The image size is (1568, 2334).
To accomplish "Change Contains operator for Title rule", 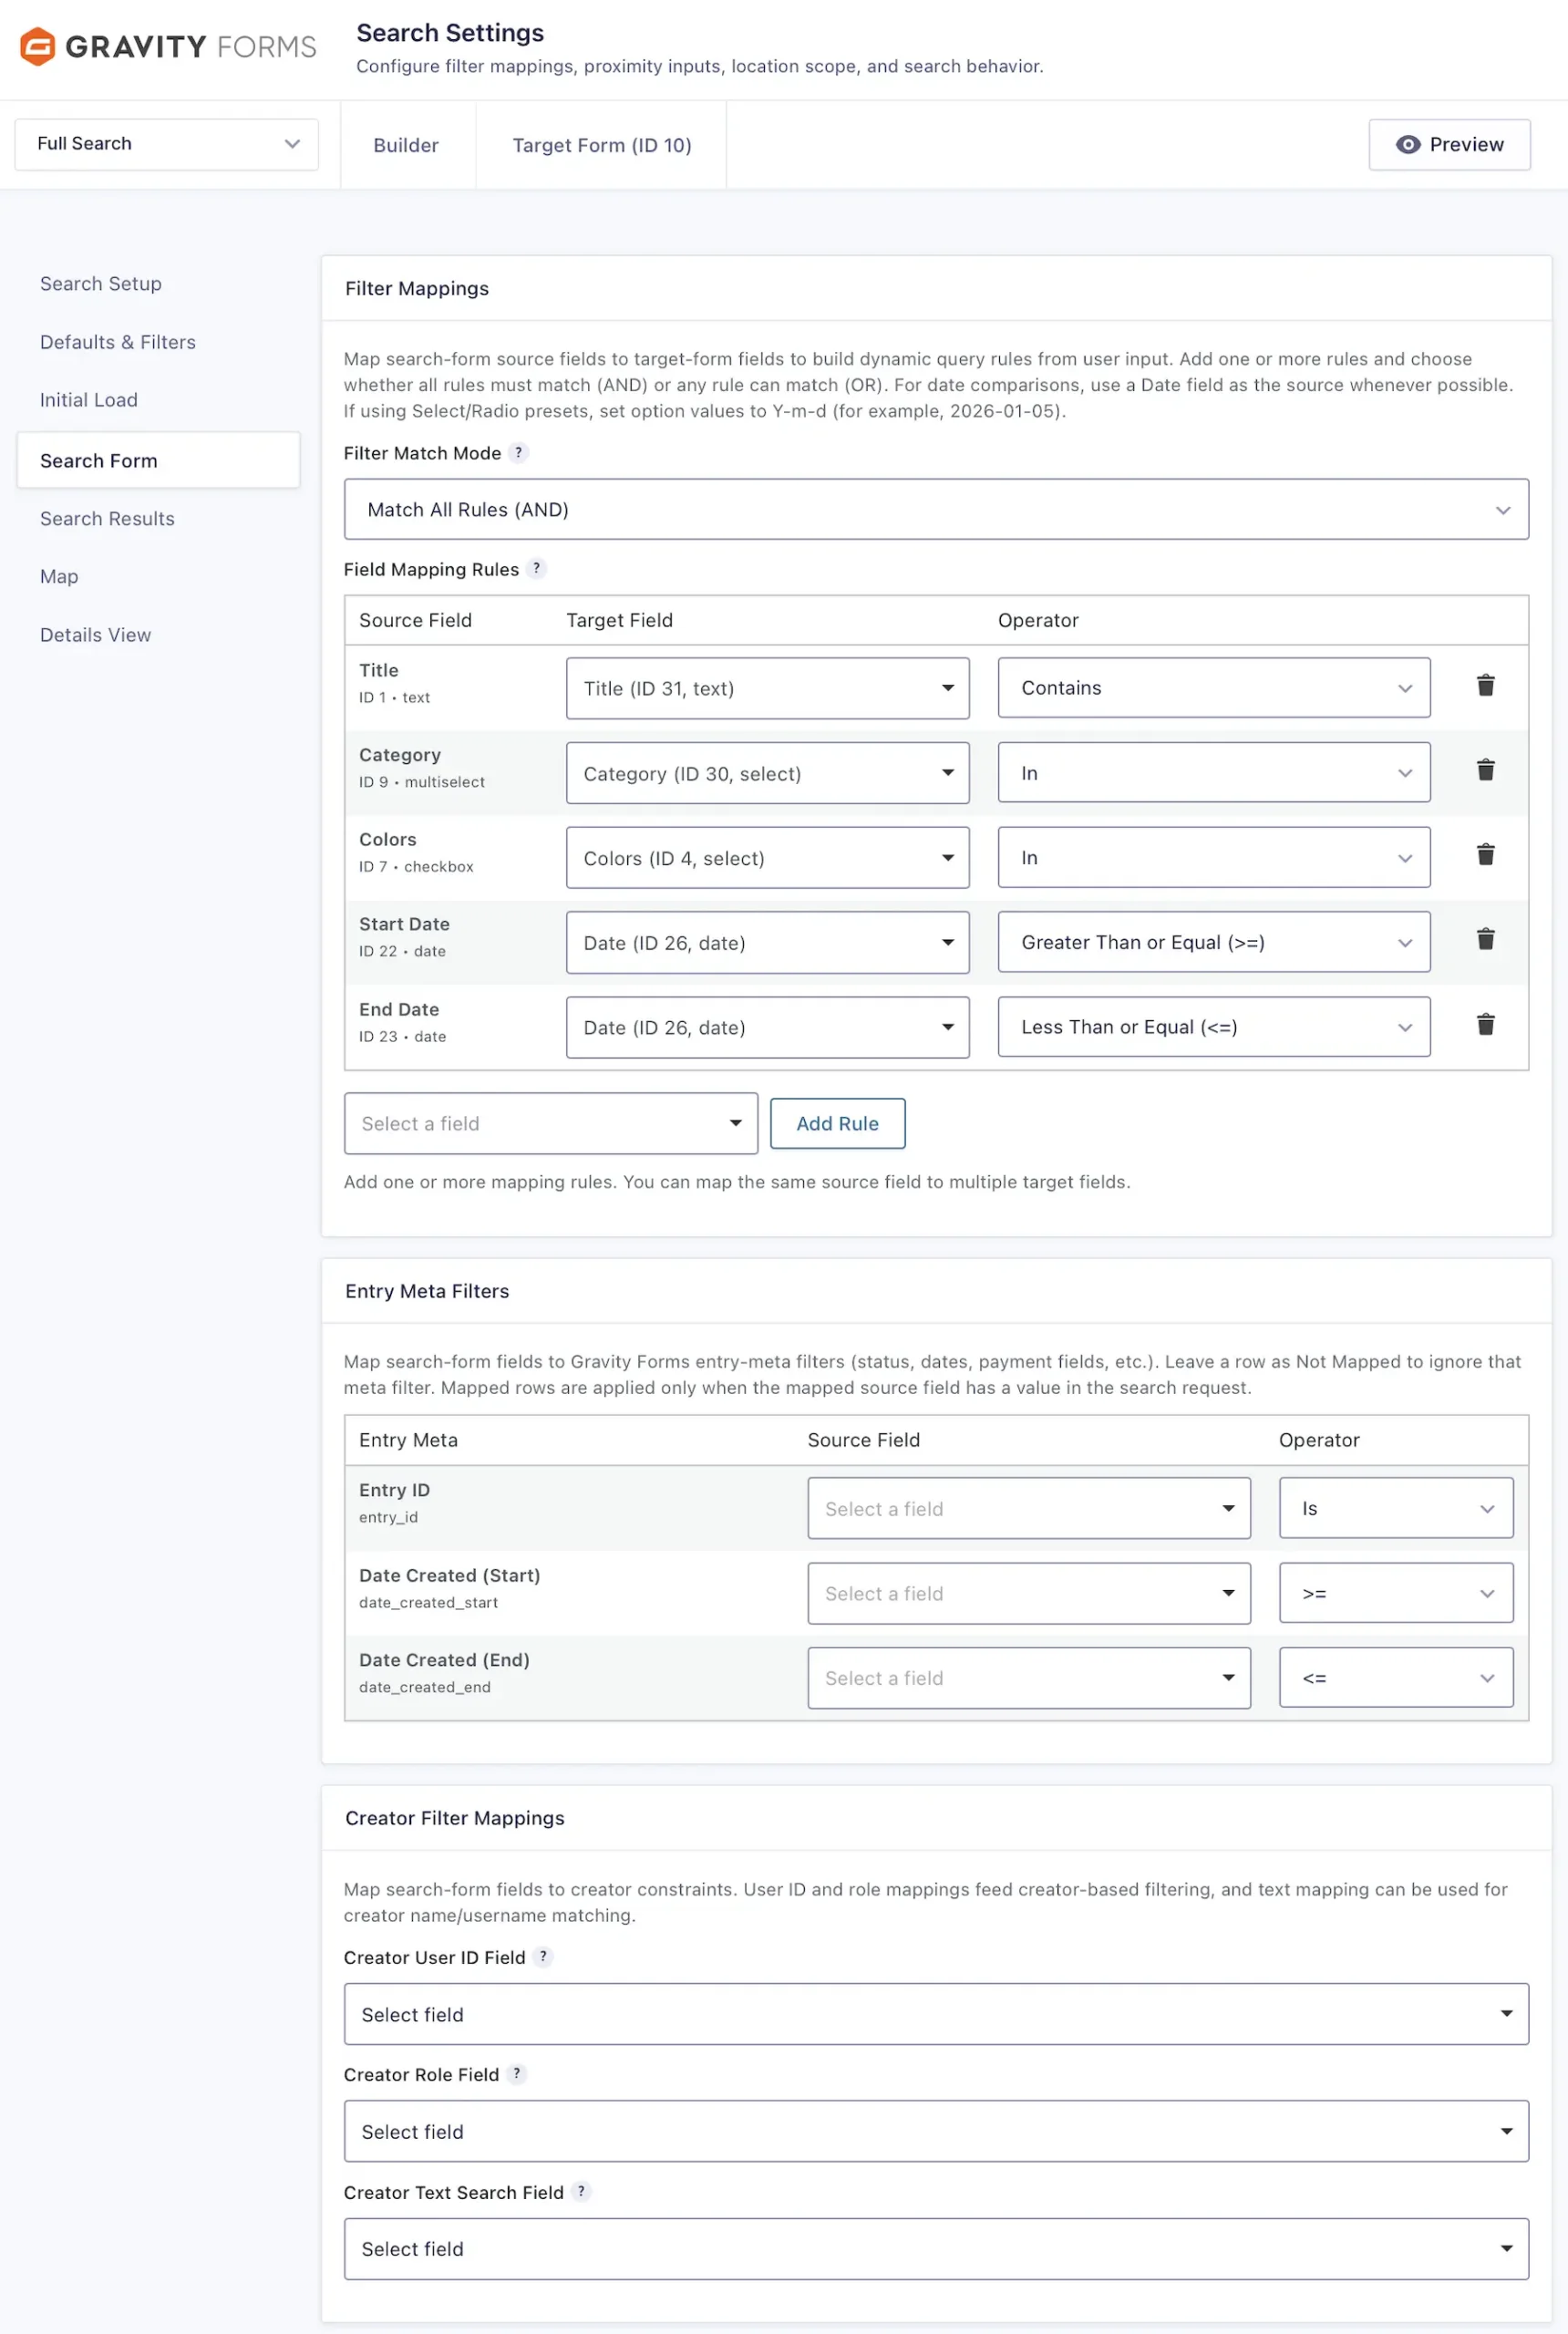I will [1213, 688].
